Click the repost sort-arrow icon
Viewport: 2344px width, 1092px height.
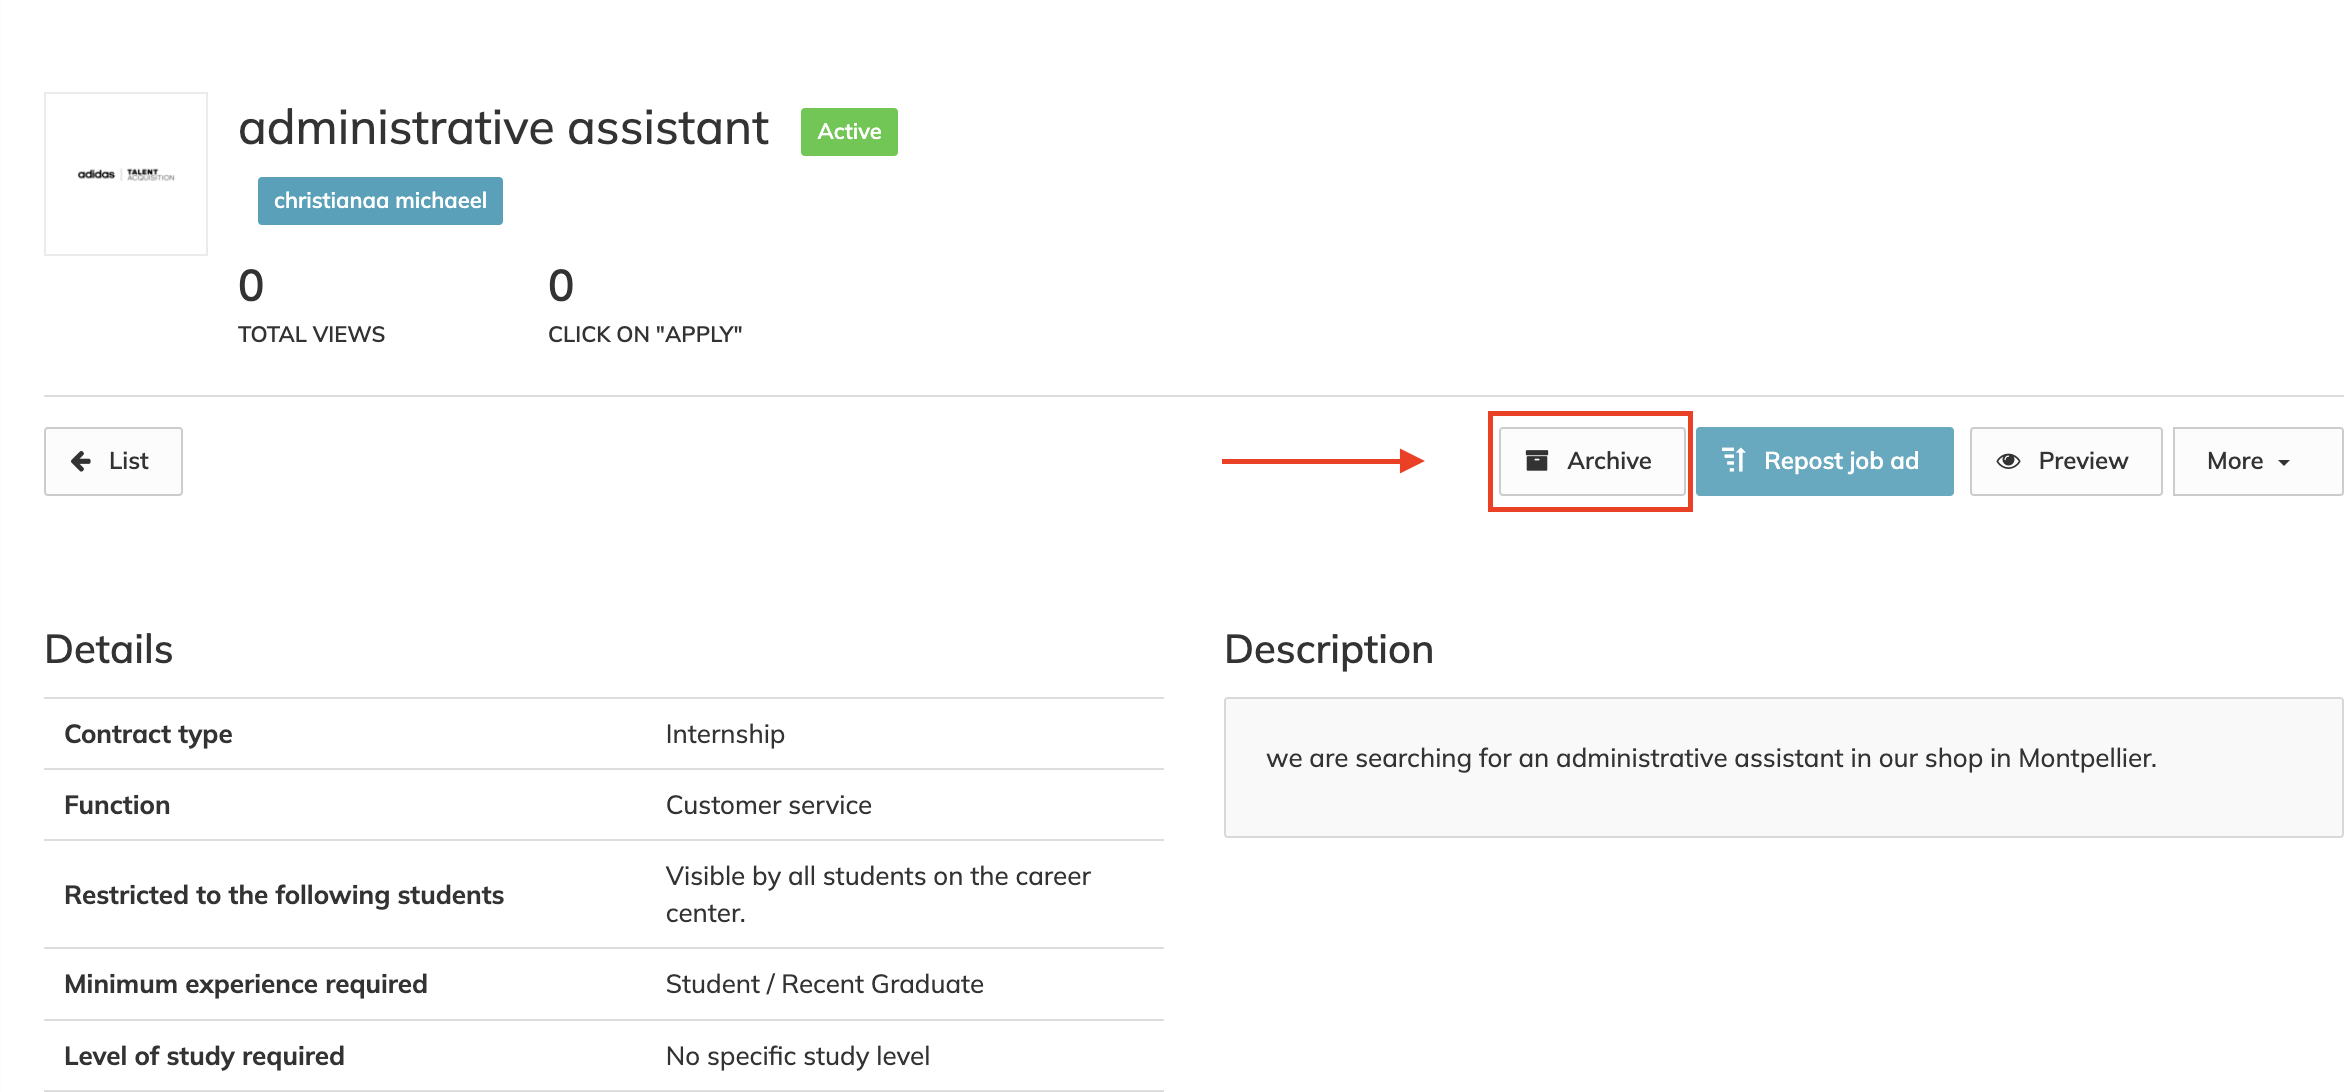pos(1733,460)
